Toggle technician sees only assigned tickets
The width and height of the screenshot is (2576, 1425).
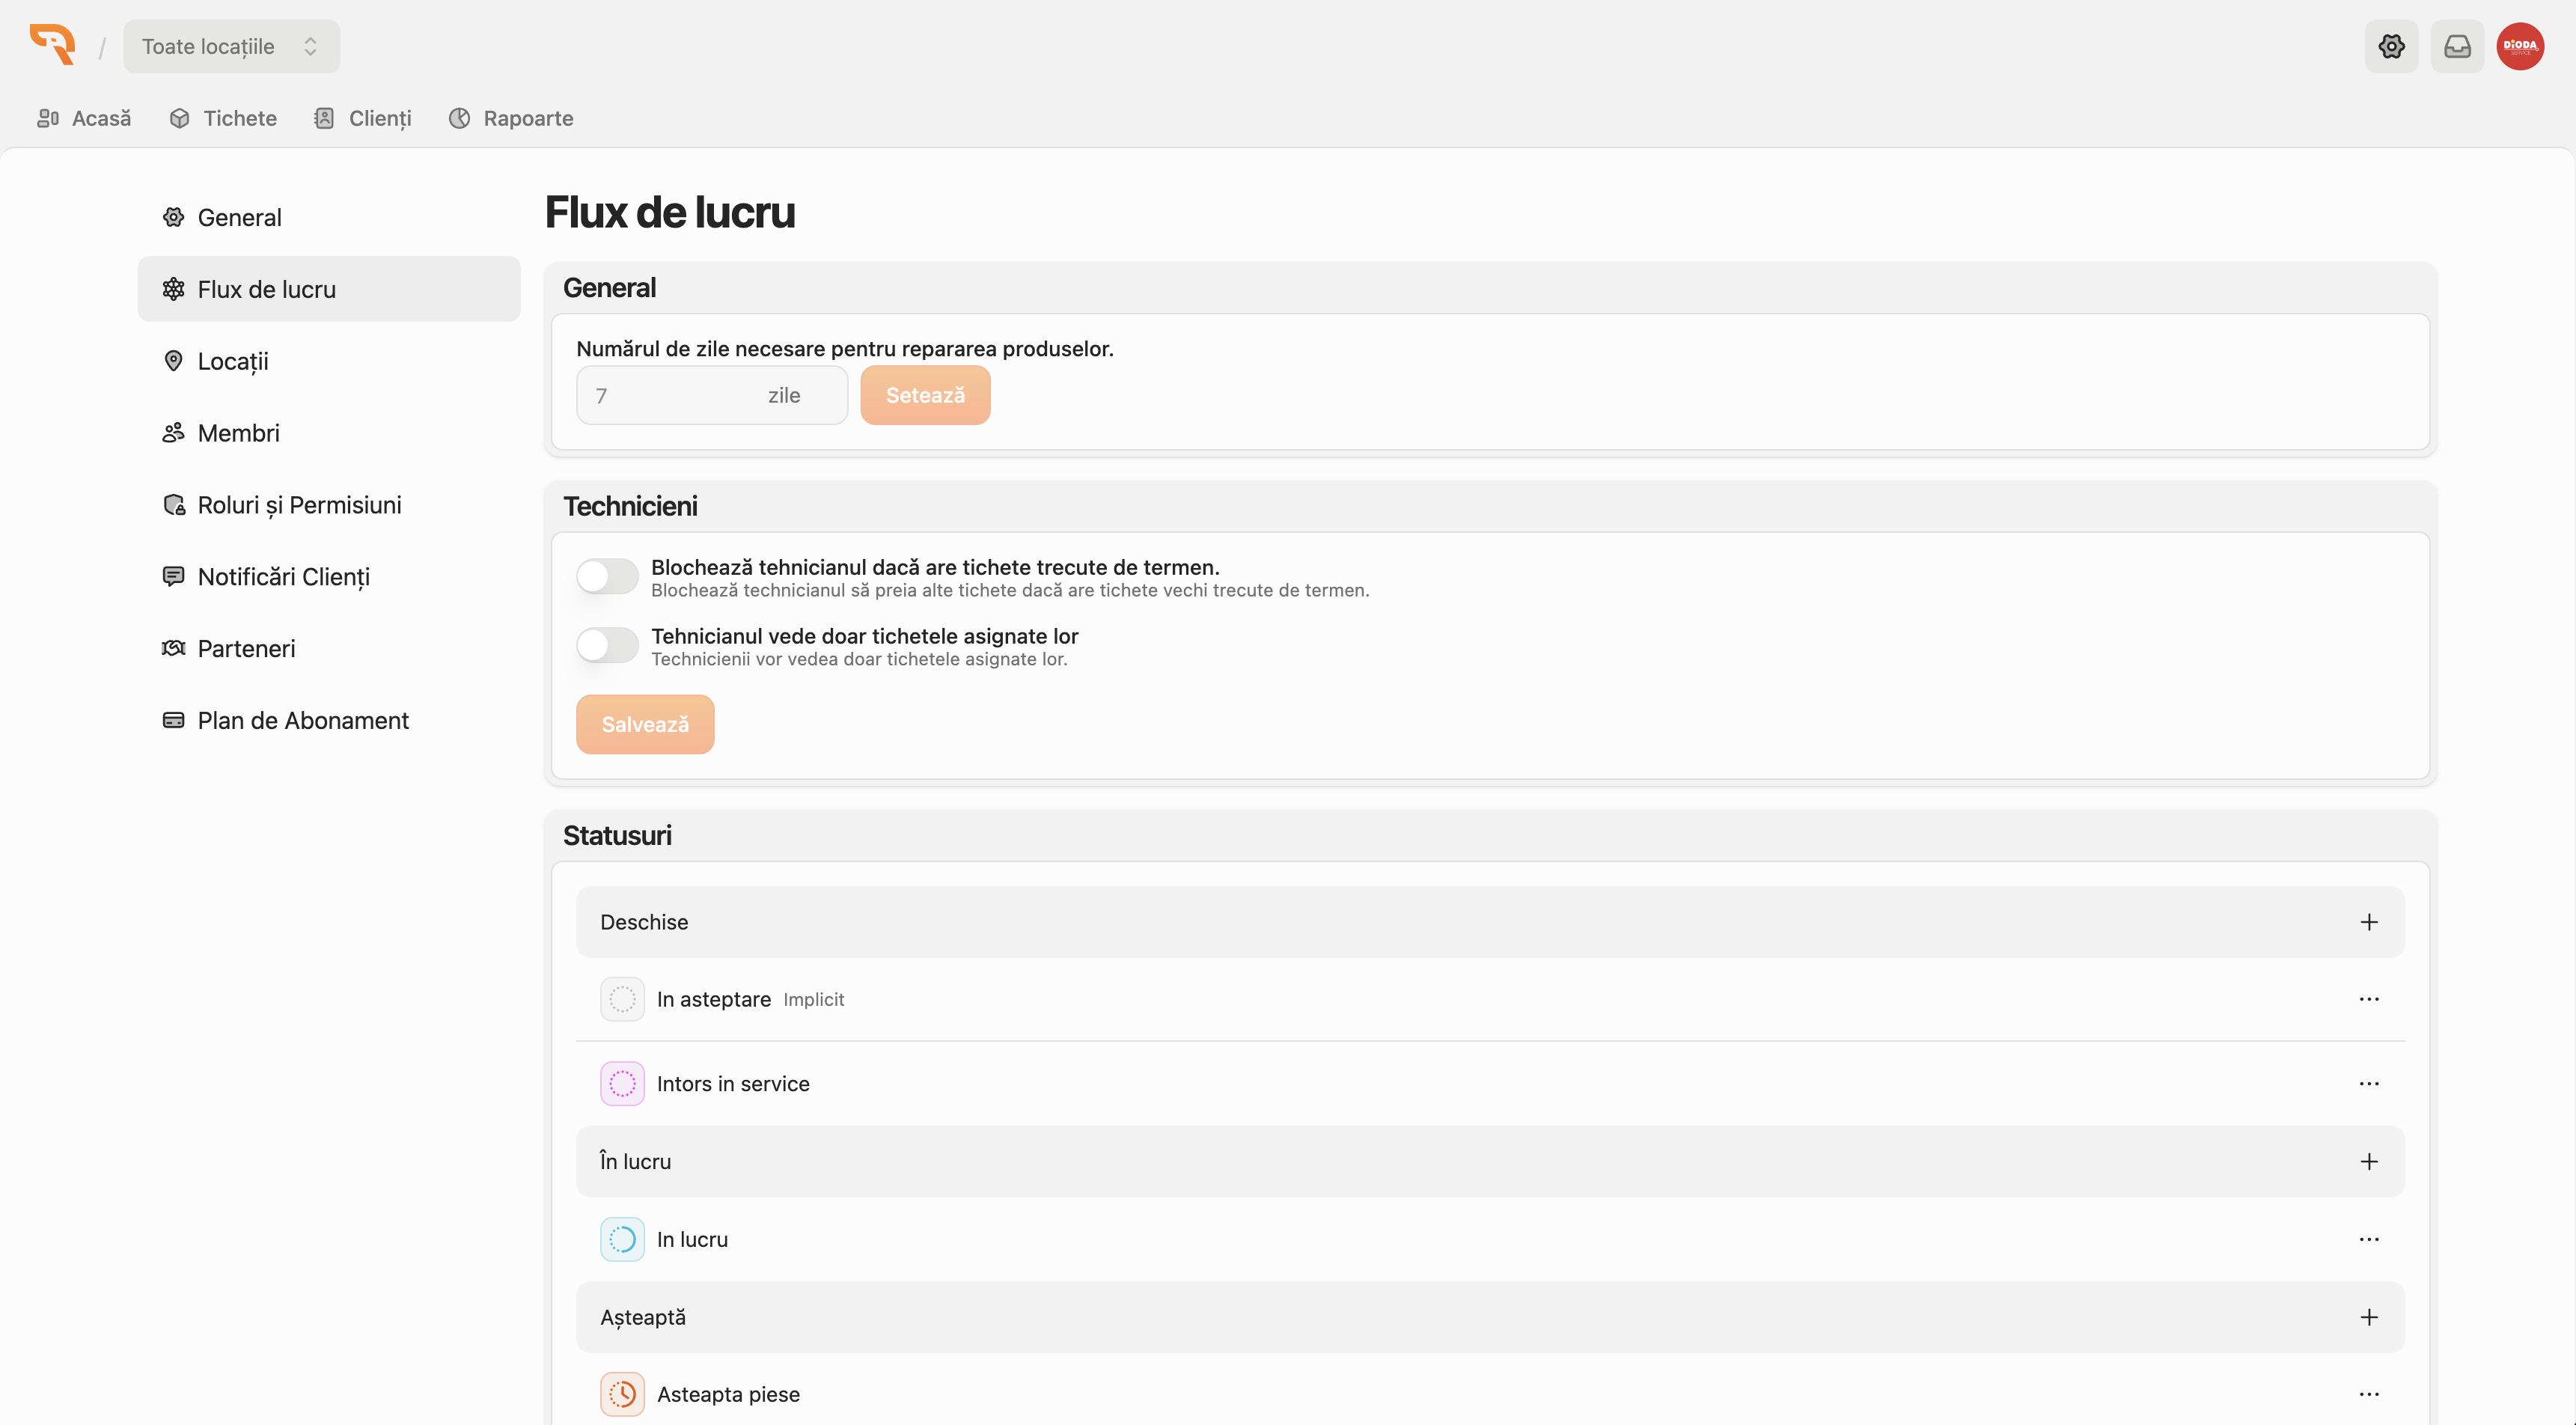607,645
